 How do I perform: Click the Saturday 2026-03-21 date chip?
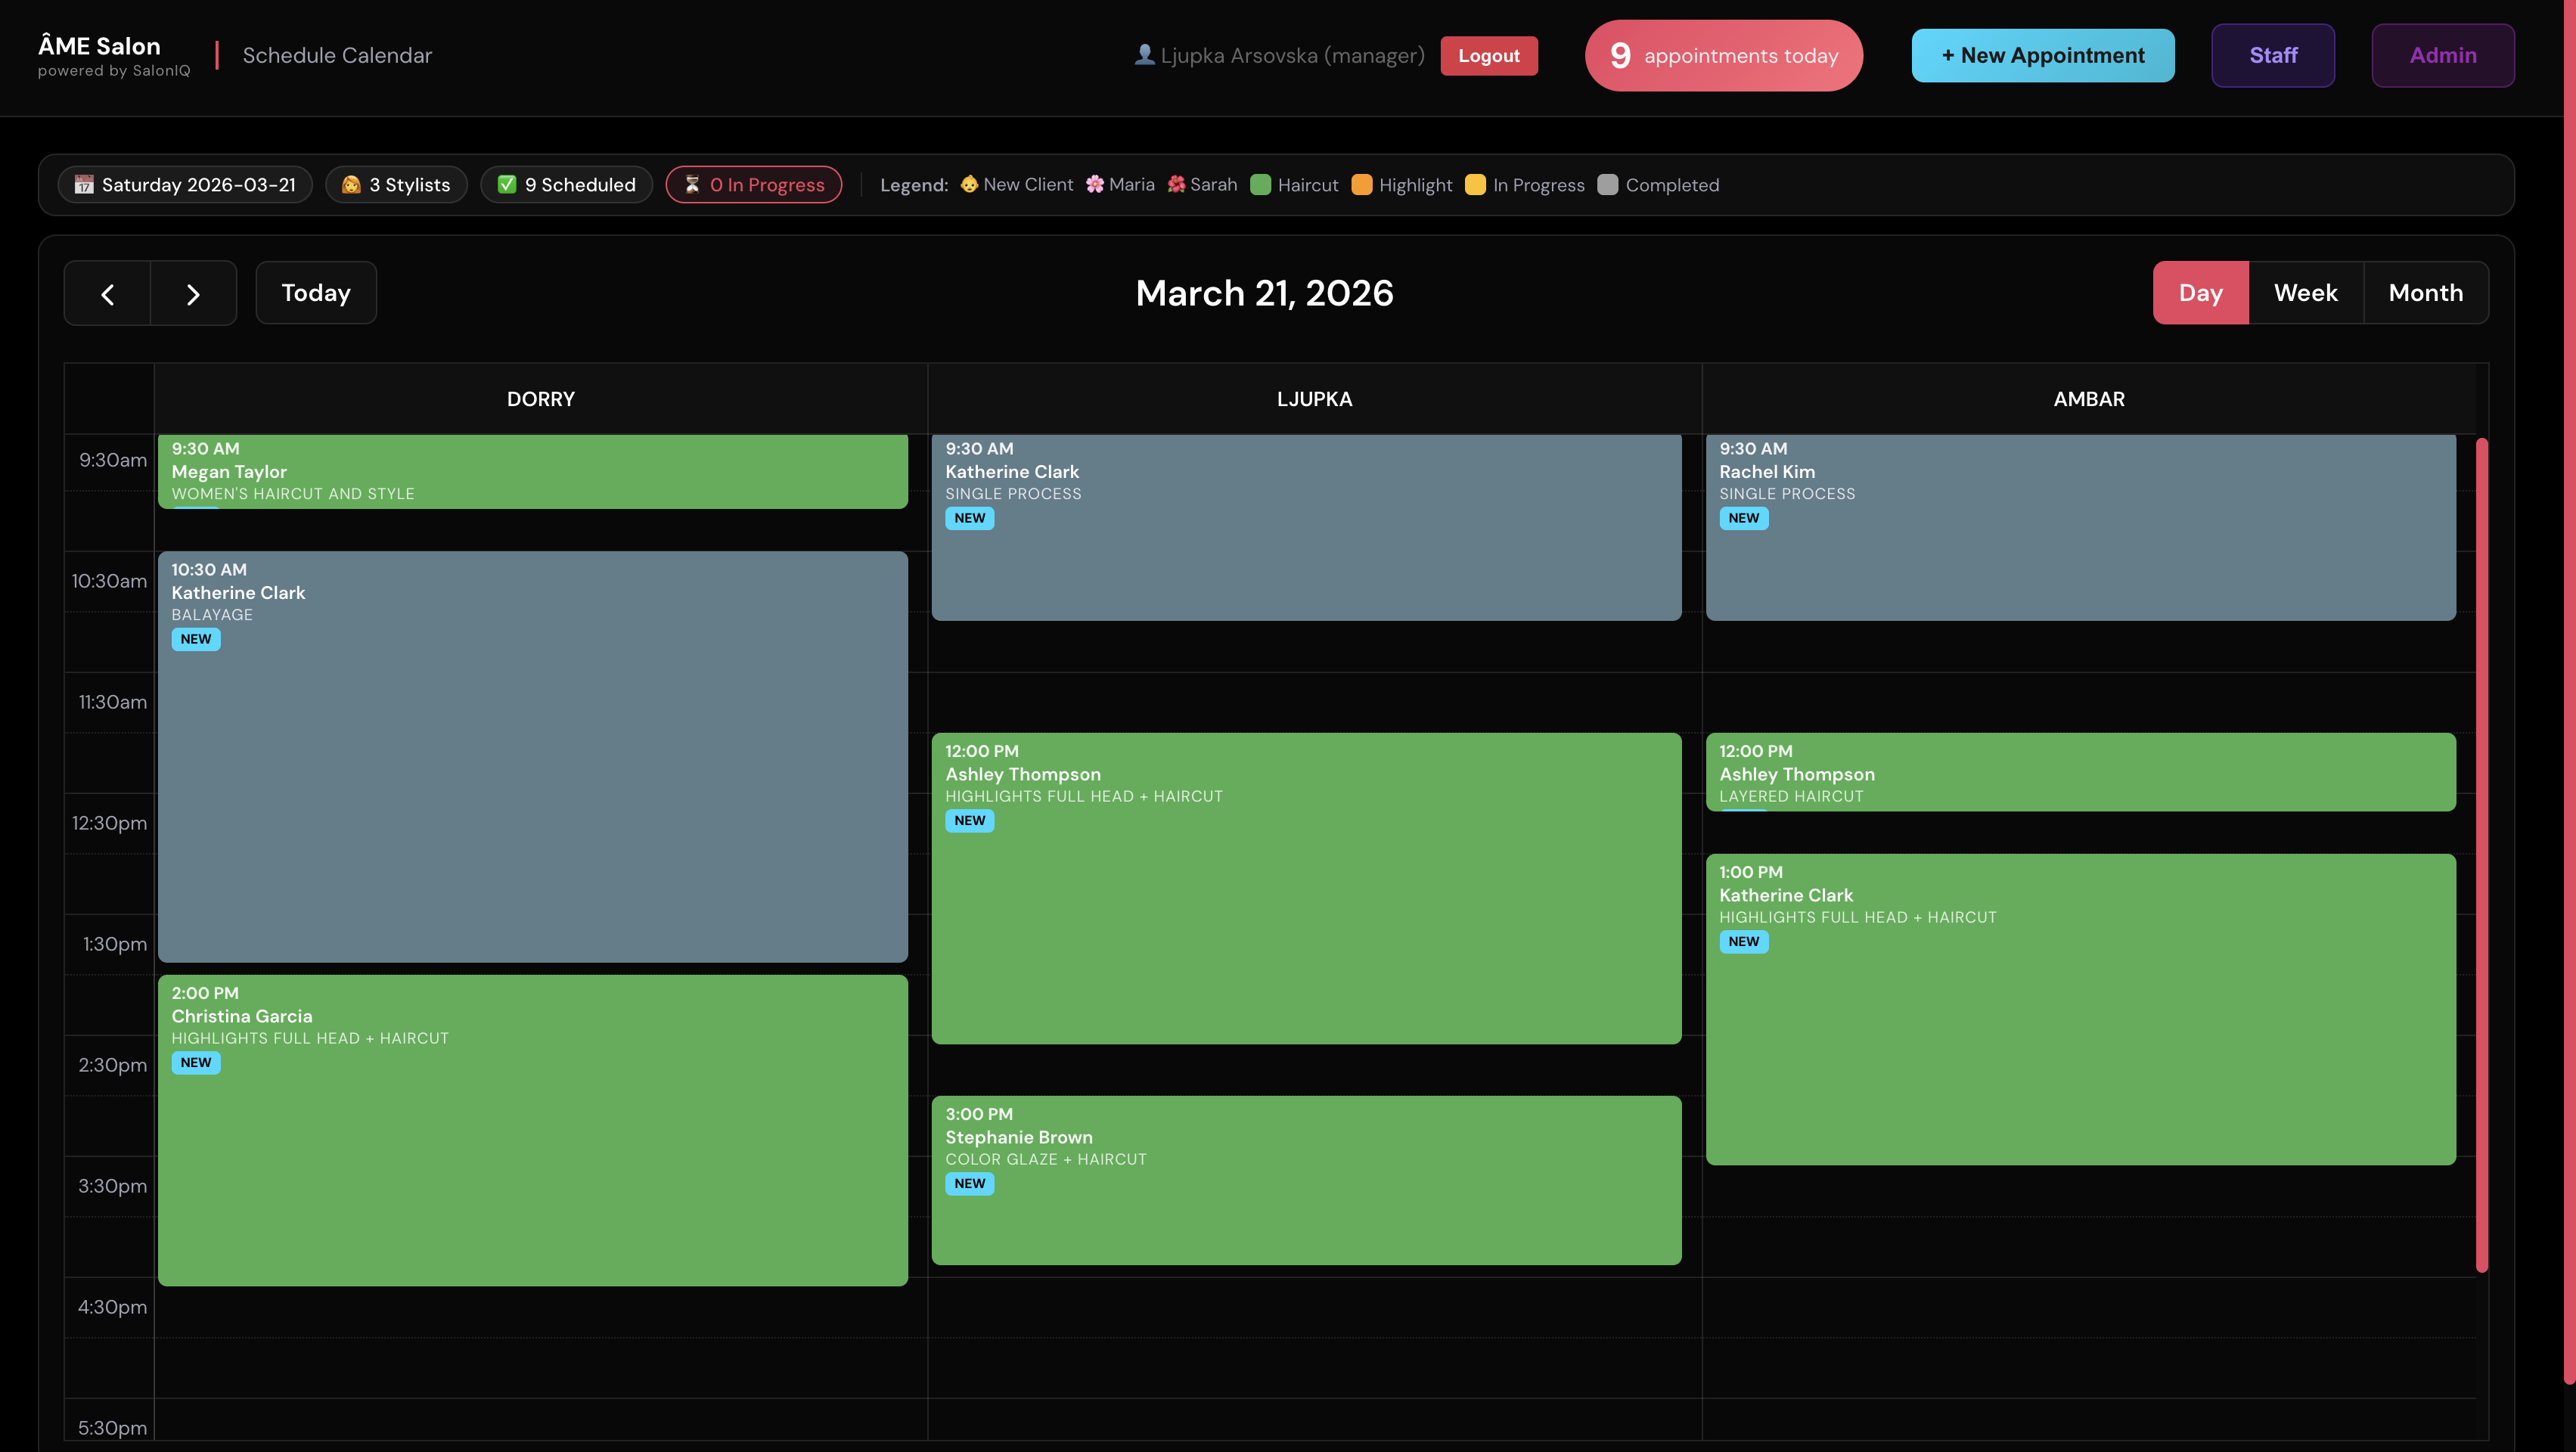click(x=185, y=185)
